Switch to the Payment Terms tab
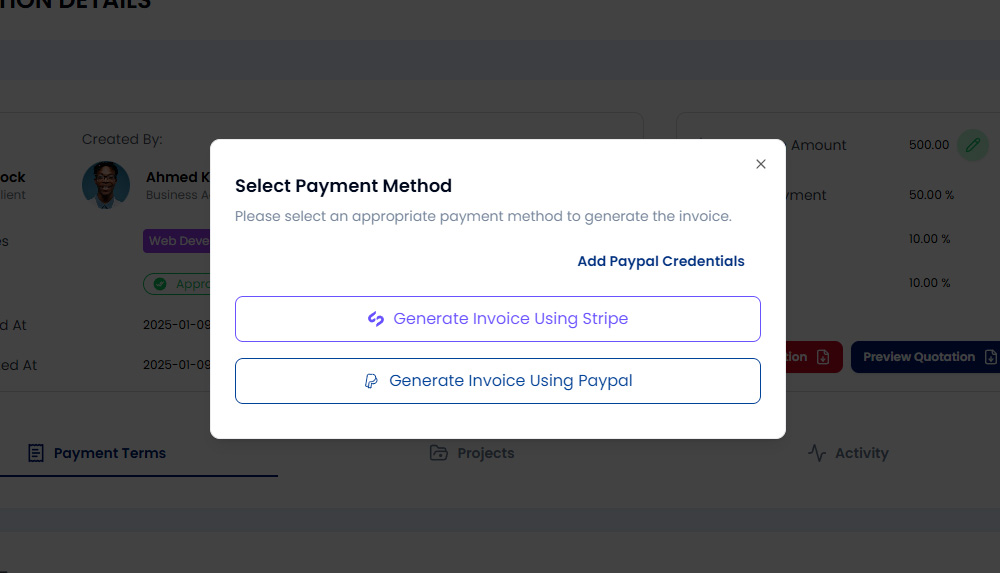 tap(97, 453)
